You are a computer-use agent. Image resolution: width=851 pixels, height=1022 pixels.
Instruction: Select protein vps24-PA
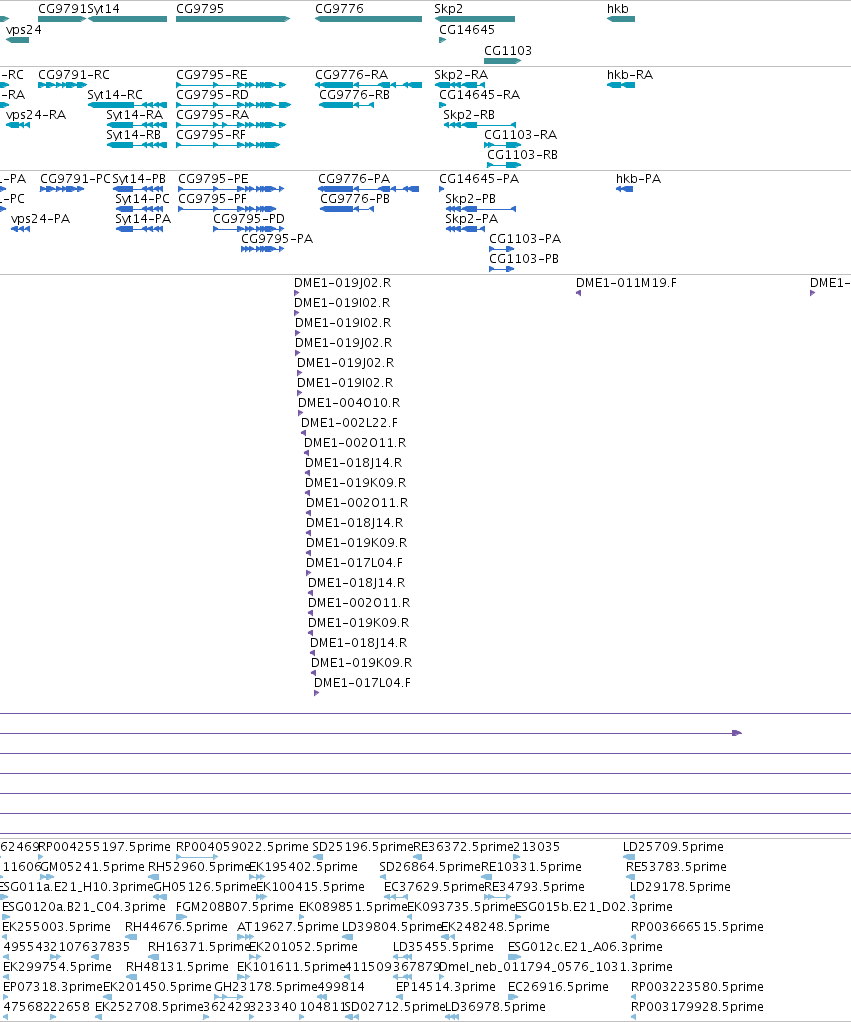[x=20, y=229]
